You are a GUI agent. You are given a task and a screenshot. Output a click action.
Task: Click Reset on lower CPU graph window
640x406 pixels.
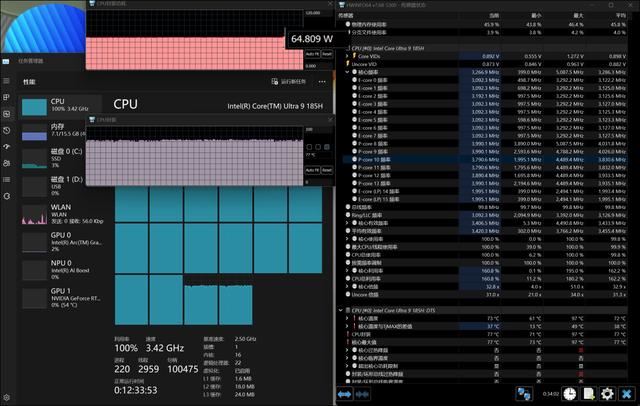coord(327,170)
